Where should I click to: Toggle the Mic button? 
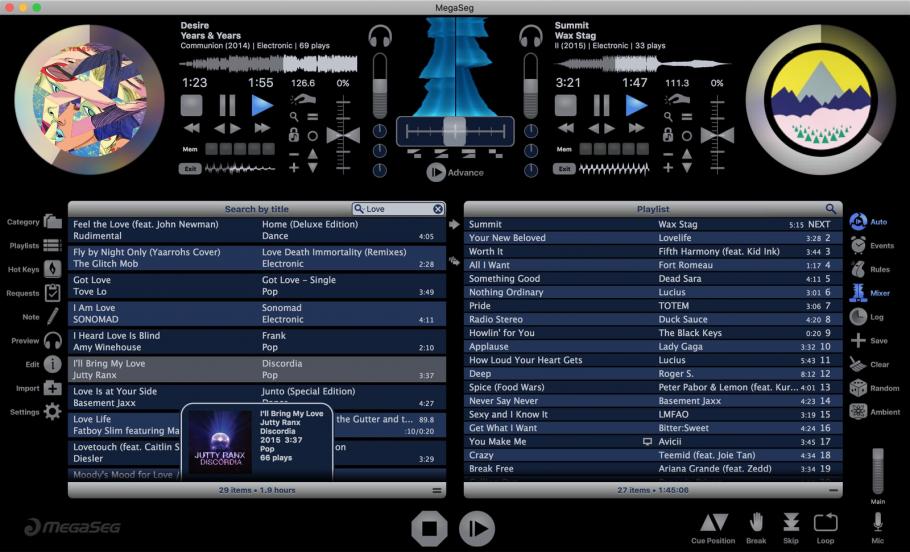point(878,522)
